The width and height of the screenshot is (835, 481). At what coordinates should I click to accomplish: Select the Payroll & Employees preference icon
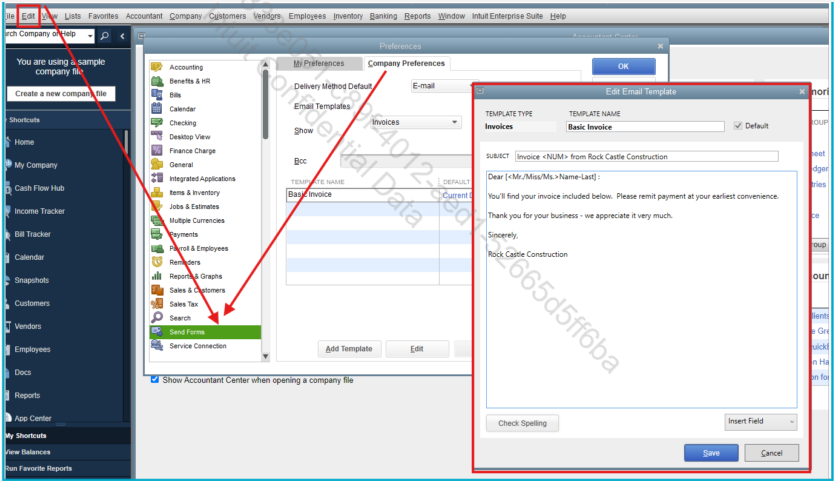coord(157,248)
